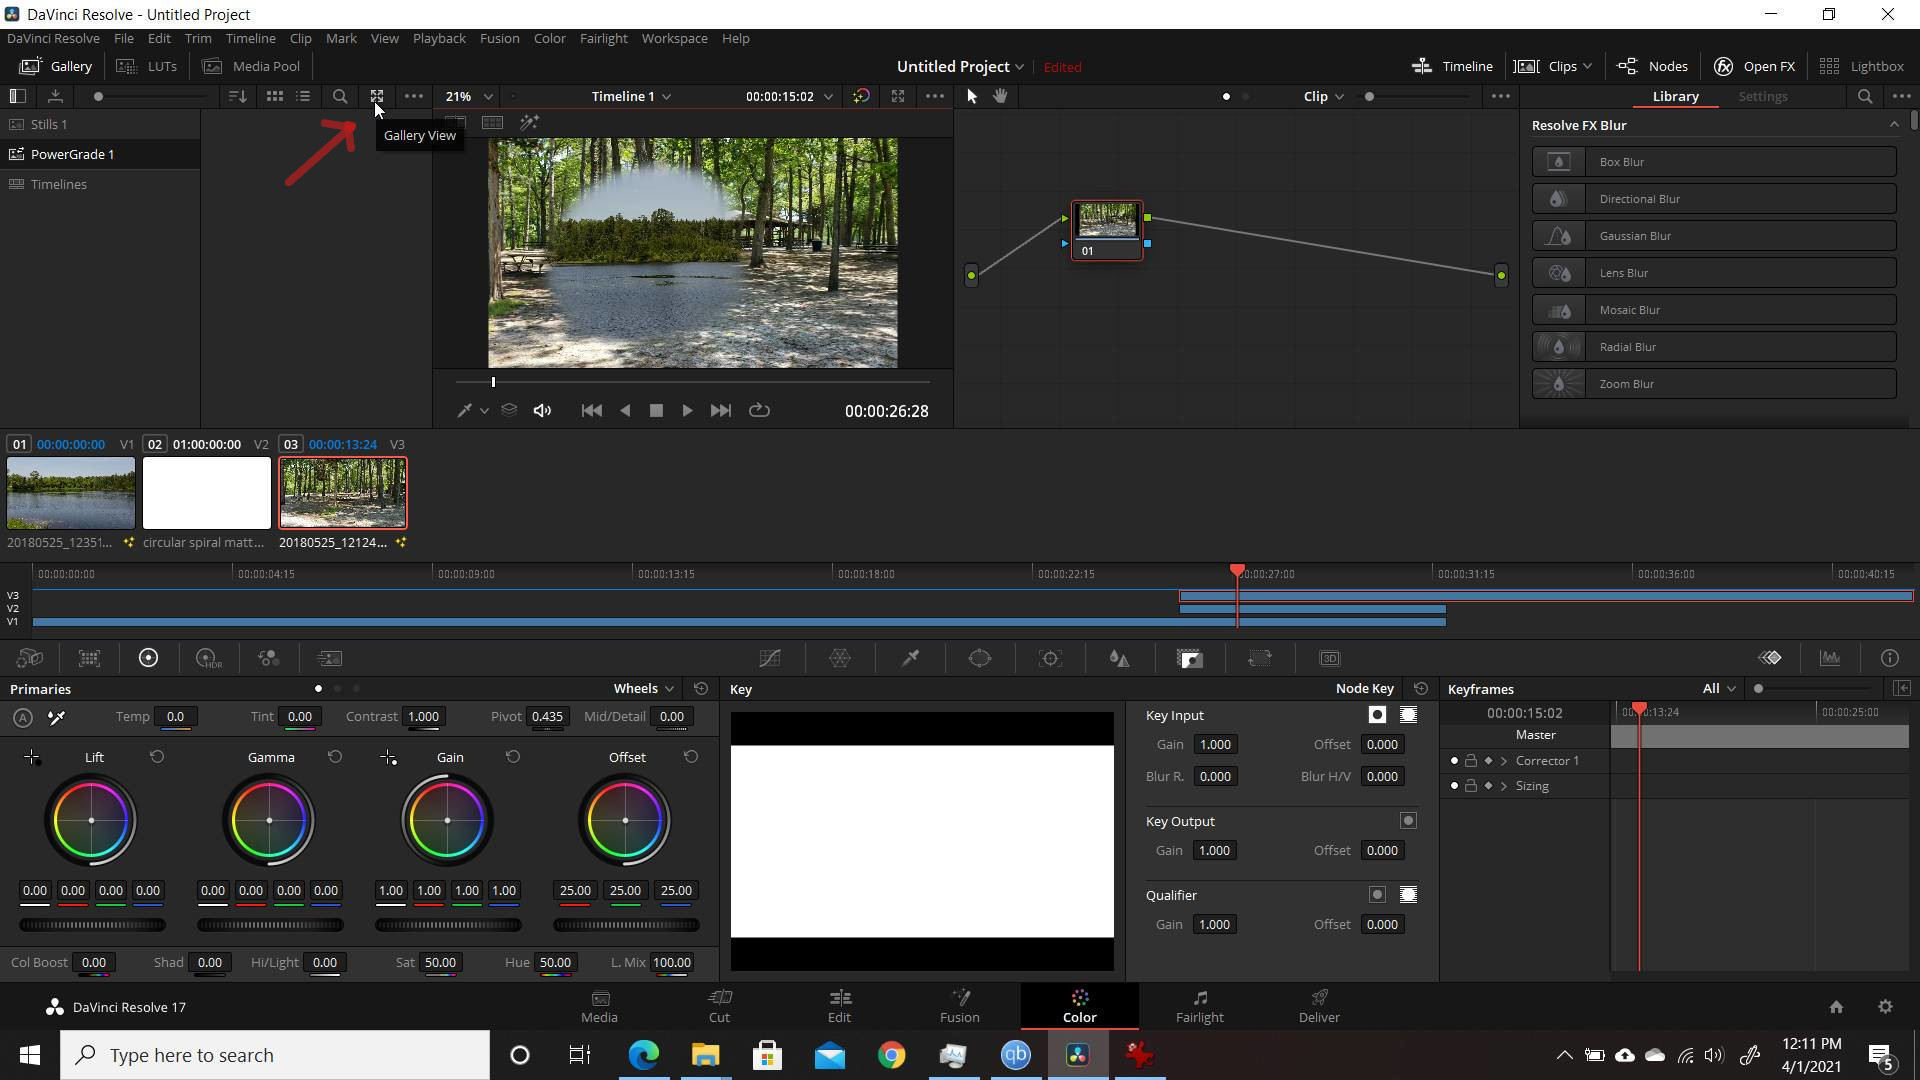The image size is (1920, 1080).
Task: Open the Tracker palette icon
Action: [x=1050, y=658]
